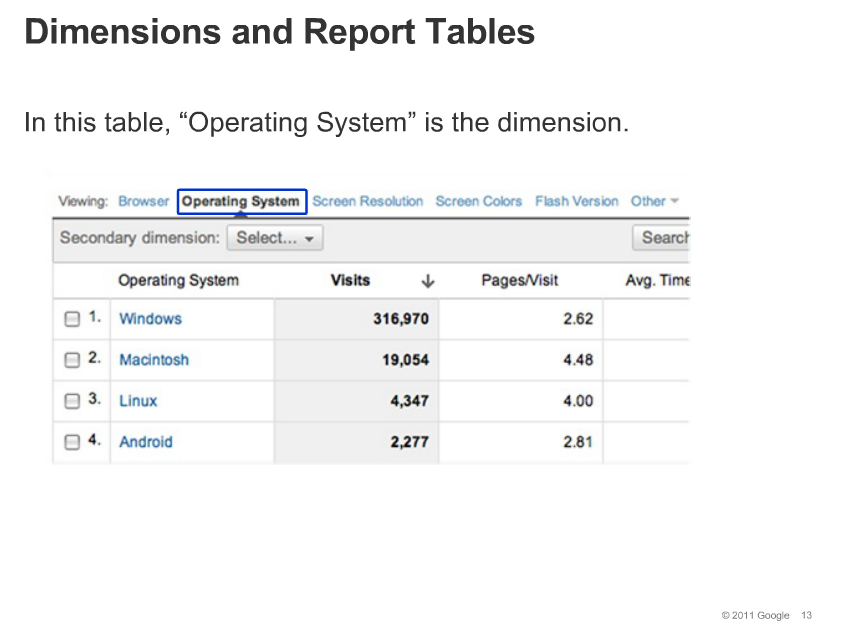This screenshot has height=638, width=854.
Task: Select the Operating System dimension tab
Action: pyautogui.click(x=242, y=202)
